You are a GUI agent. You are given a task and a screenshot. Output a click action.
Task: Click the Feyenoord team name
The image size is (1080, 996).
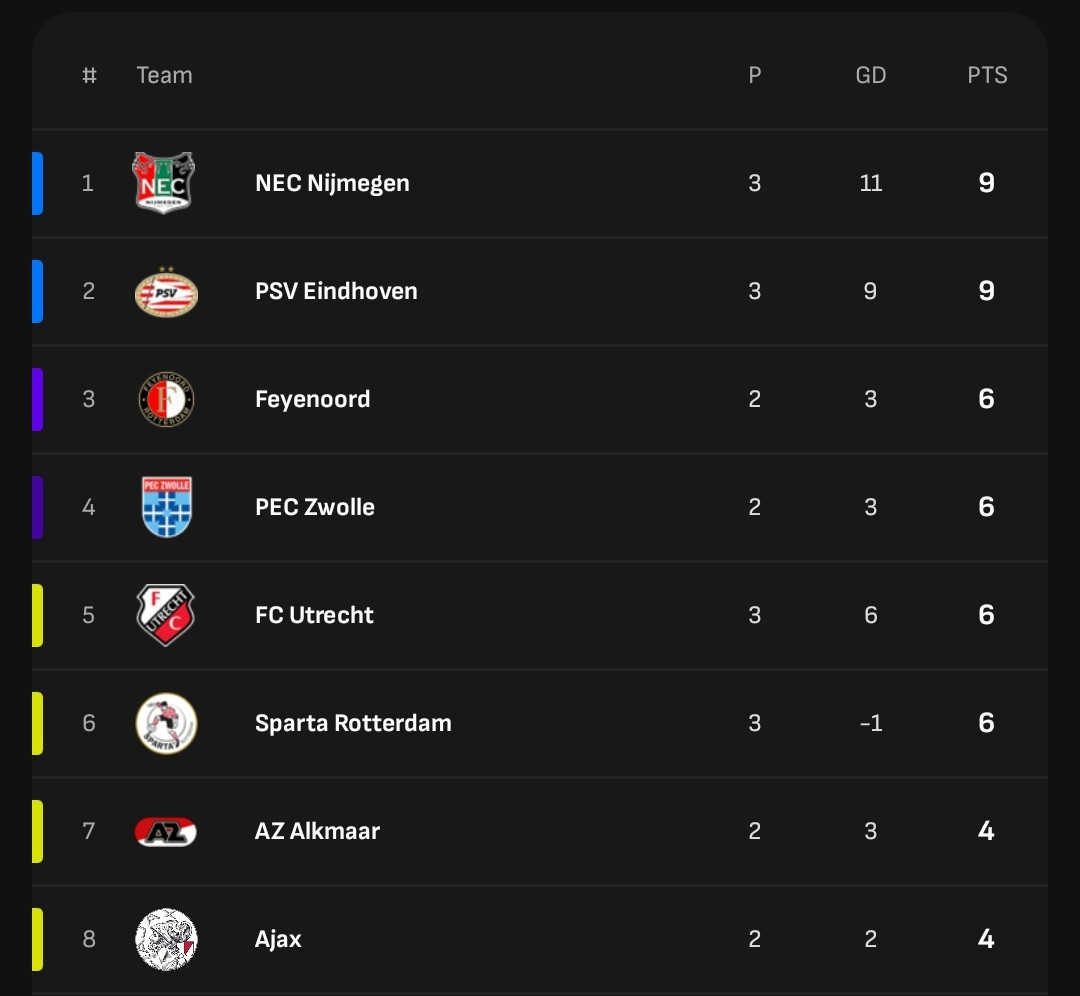(312, 399)
